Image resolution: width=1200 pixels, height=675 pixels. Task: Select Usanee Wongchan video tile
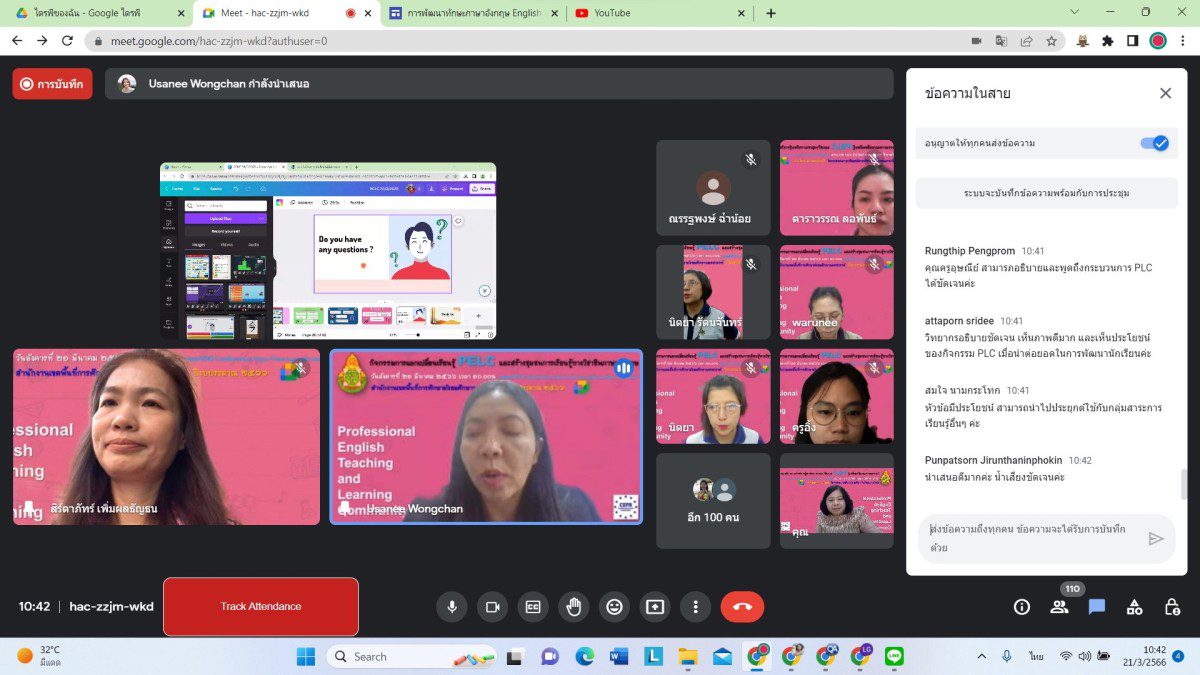[486, 436]
